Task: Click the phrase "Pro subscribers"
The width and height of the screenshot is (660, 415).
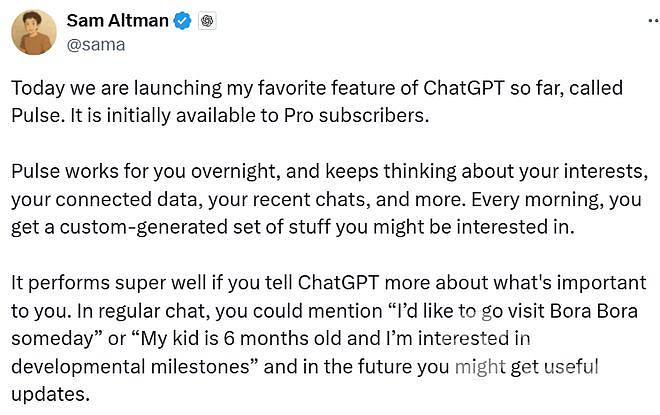Action: 364,115
